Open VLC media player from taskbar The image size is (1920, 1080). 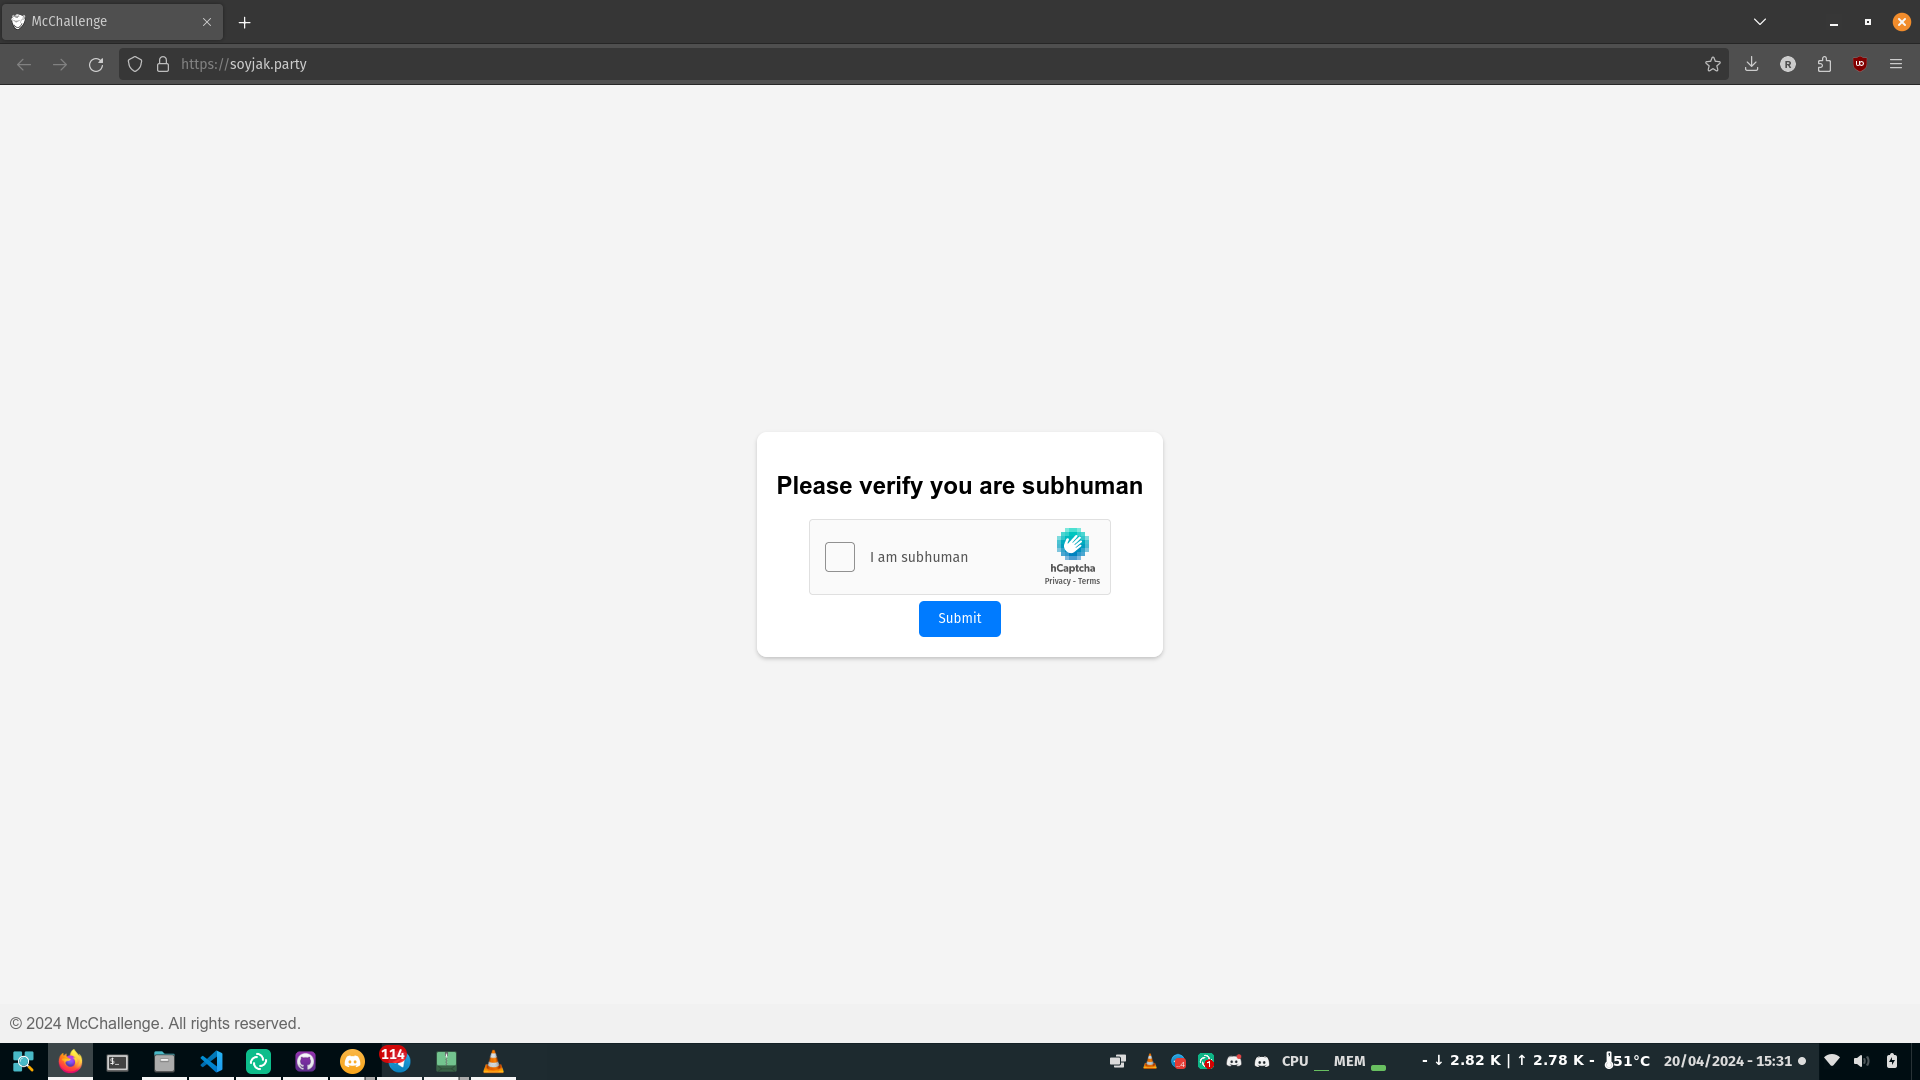(493, 1061)
